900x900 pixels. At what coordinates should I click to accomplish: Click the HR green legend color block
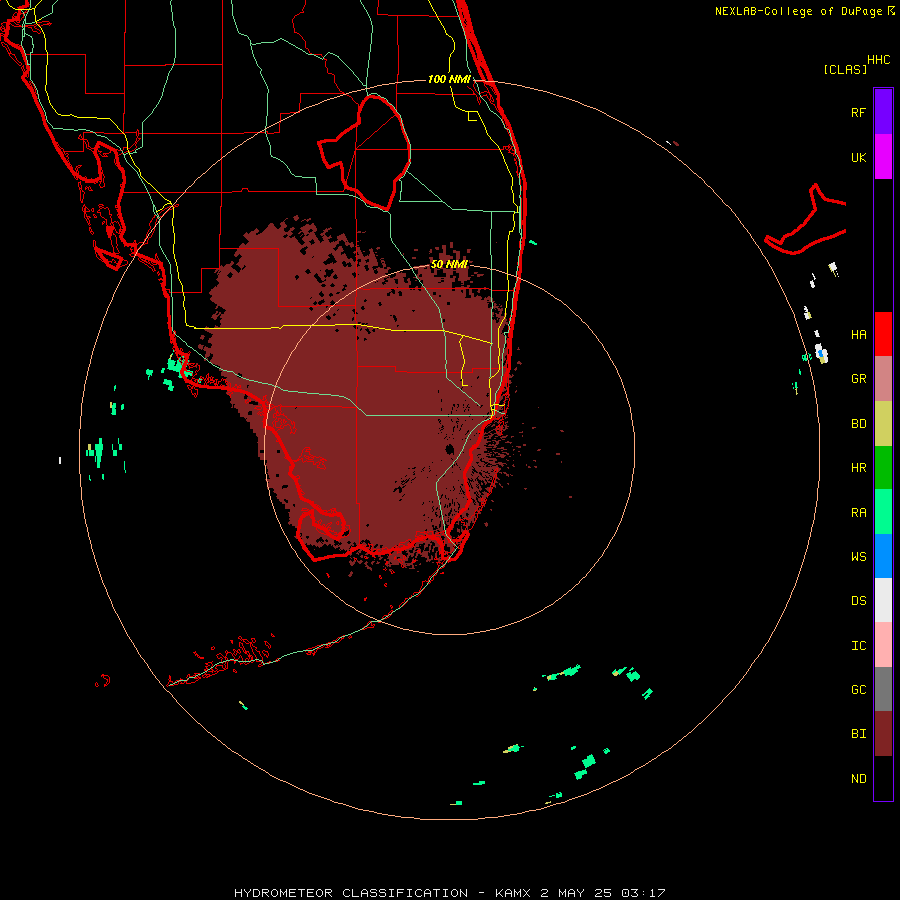point(883,468)
